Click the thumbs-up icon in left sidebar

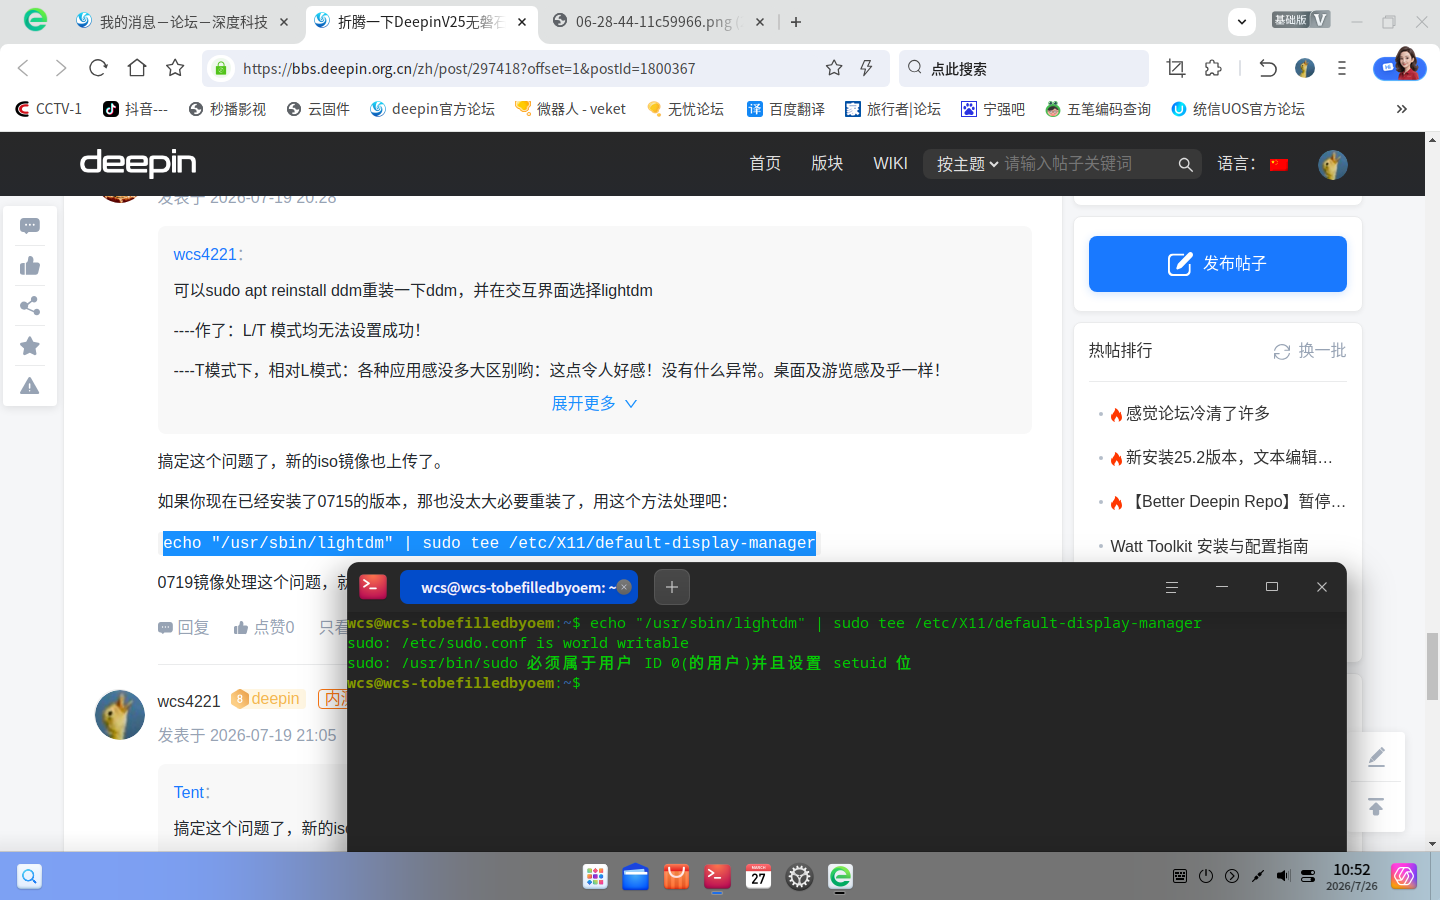tap(30, 266)
